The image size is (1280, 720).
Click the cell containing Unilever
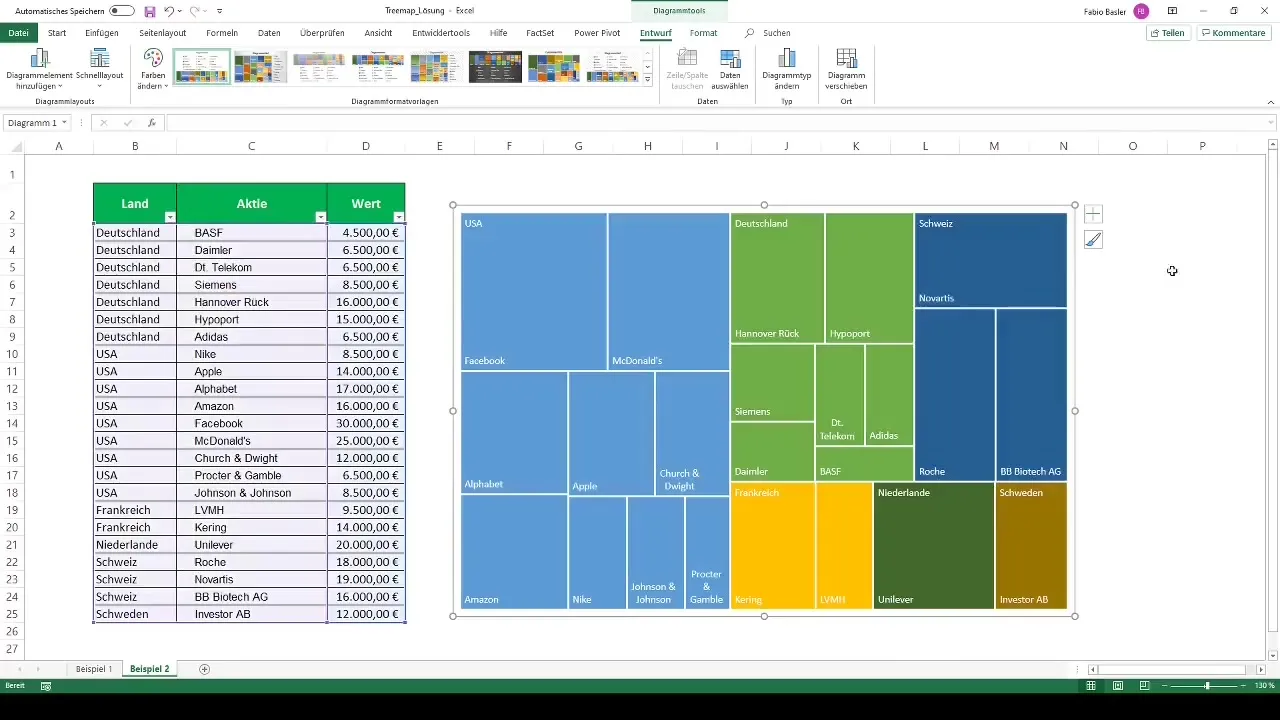(x=252, y=545)
